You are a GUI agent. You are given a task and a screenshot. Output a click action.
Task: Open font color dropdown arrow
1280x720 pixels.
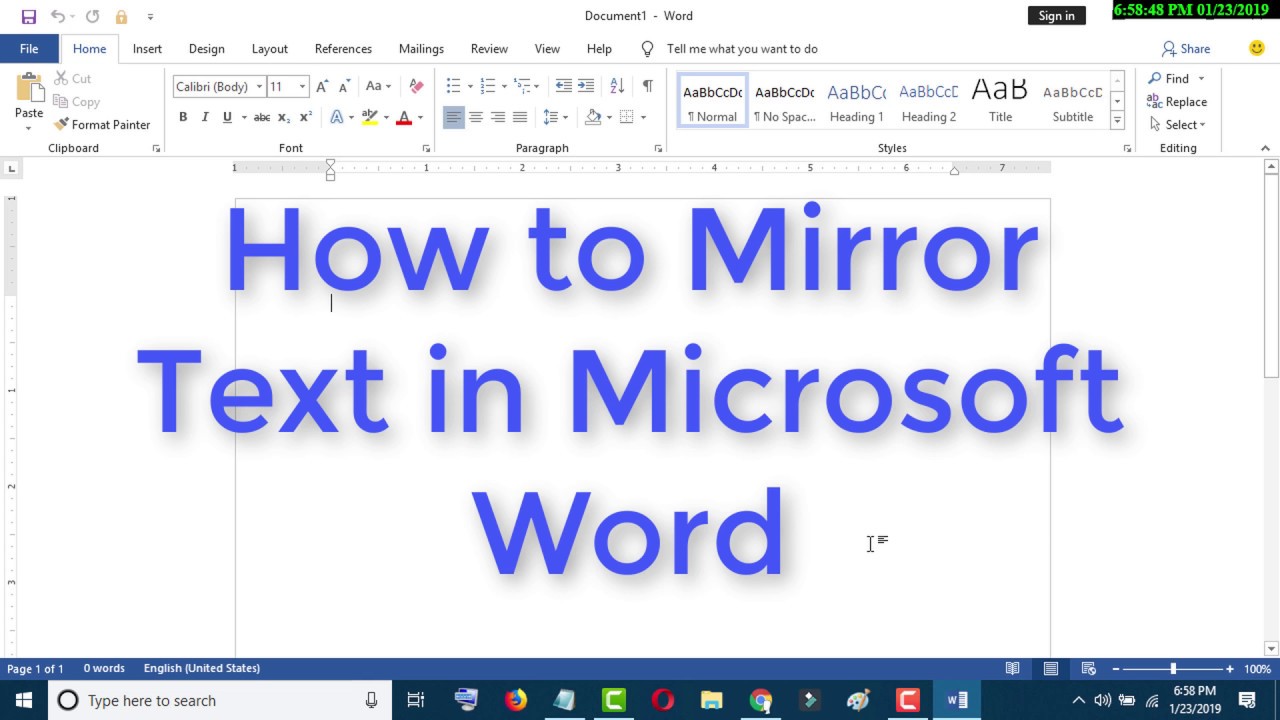tap(420, 118)
